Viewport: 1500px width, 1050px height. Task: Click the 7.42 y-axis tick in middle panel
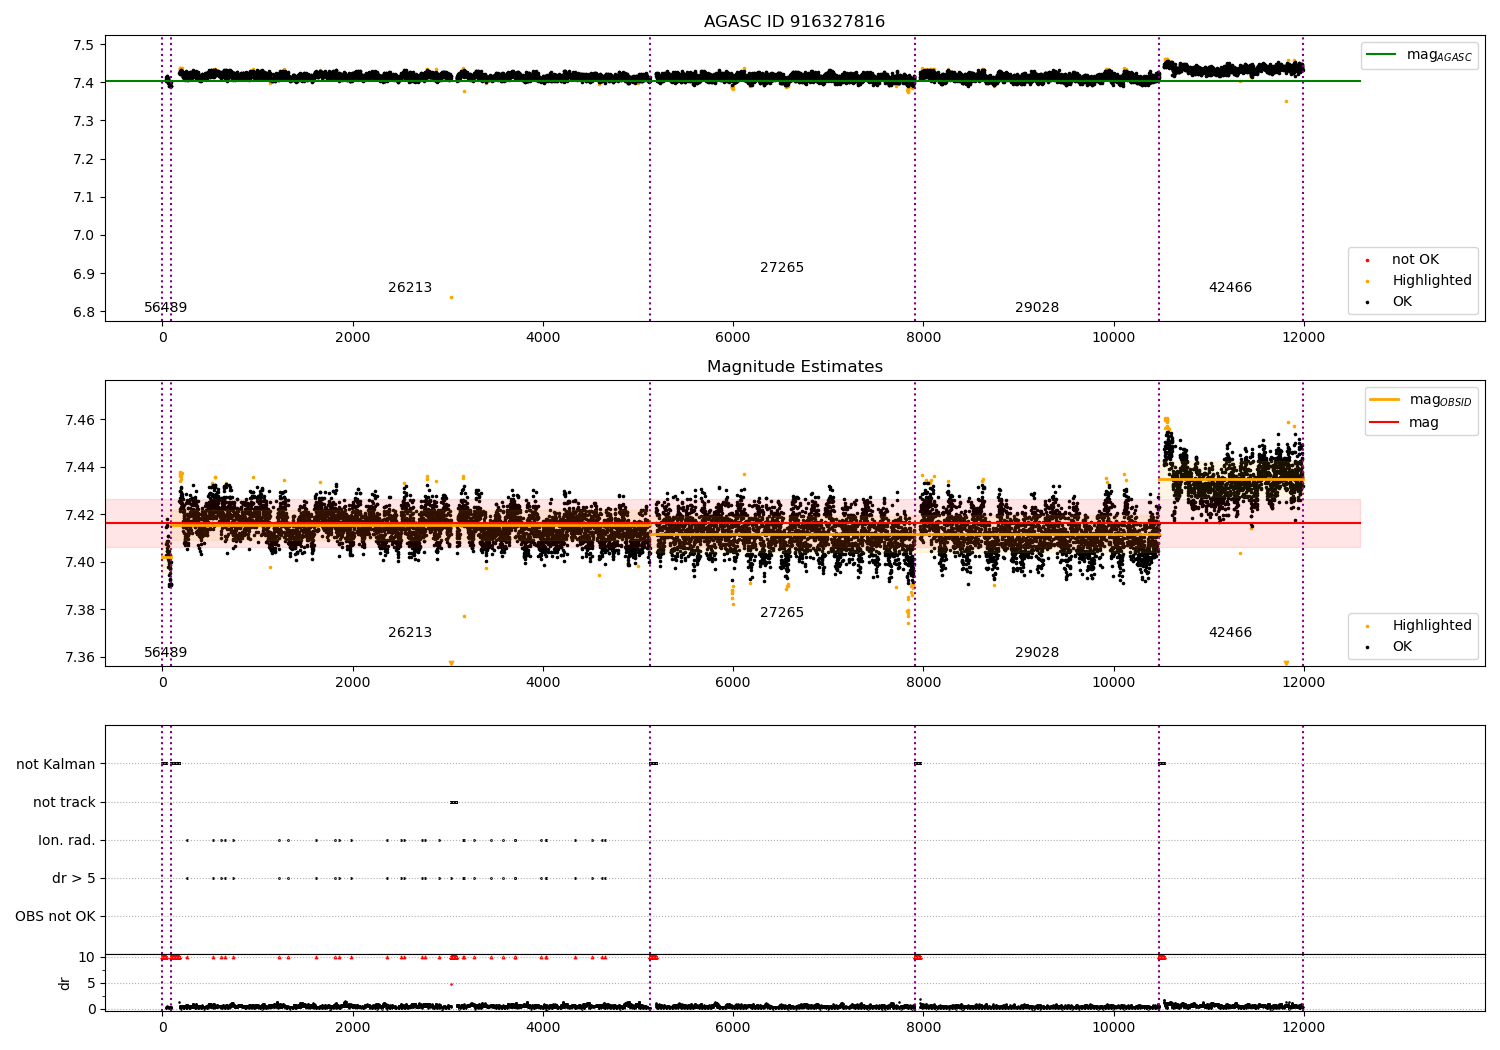(80, 515)
